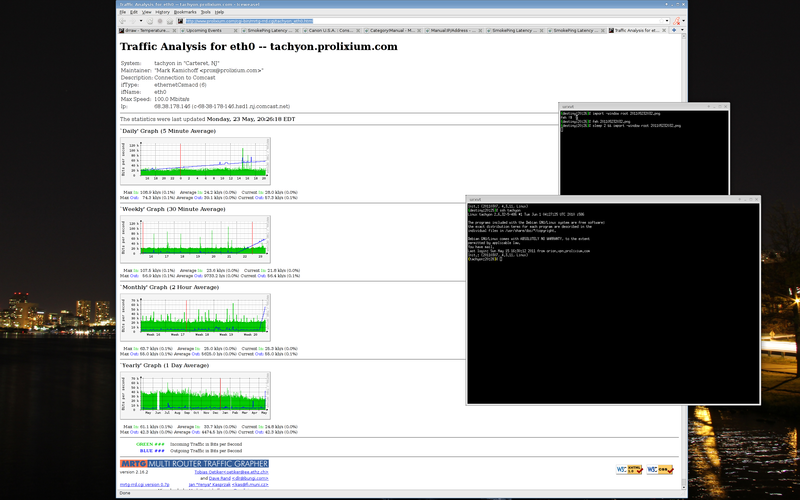Open the mrtg-rrd.cgi version link
Image resolution: width=800 pixels, height=500 pixels.
point(144,485)
